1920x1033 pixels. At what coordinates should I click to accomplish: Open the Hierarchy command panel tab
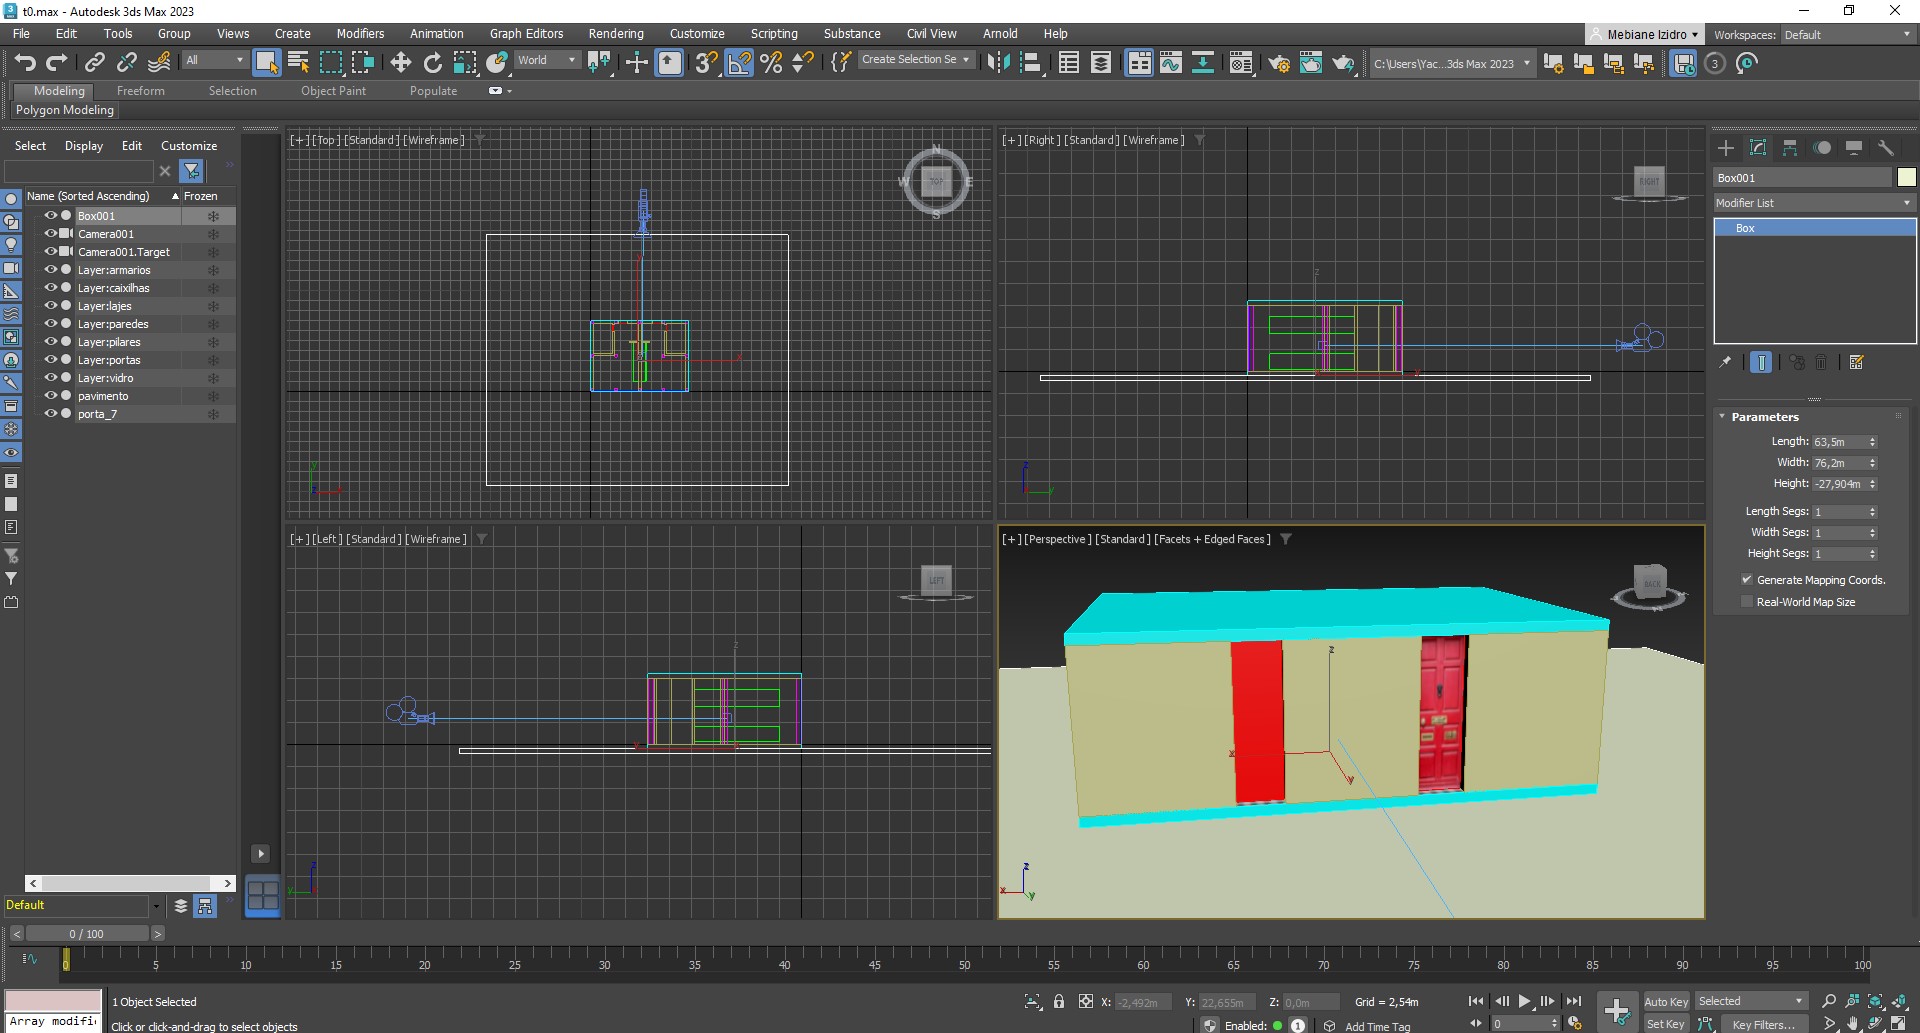click(x=1790, y=148)
